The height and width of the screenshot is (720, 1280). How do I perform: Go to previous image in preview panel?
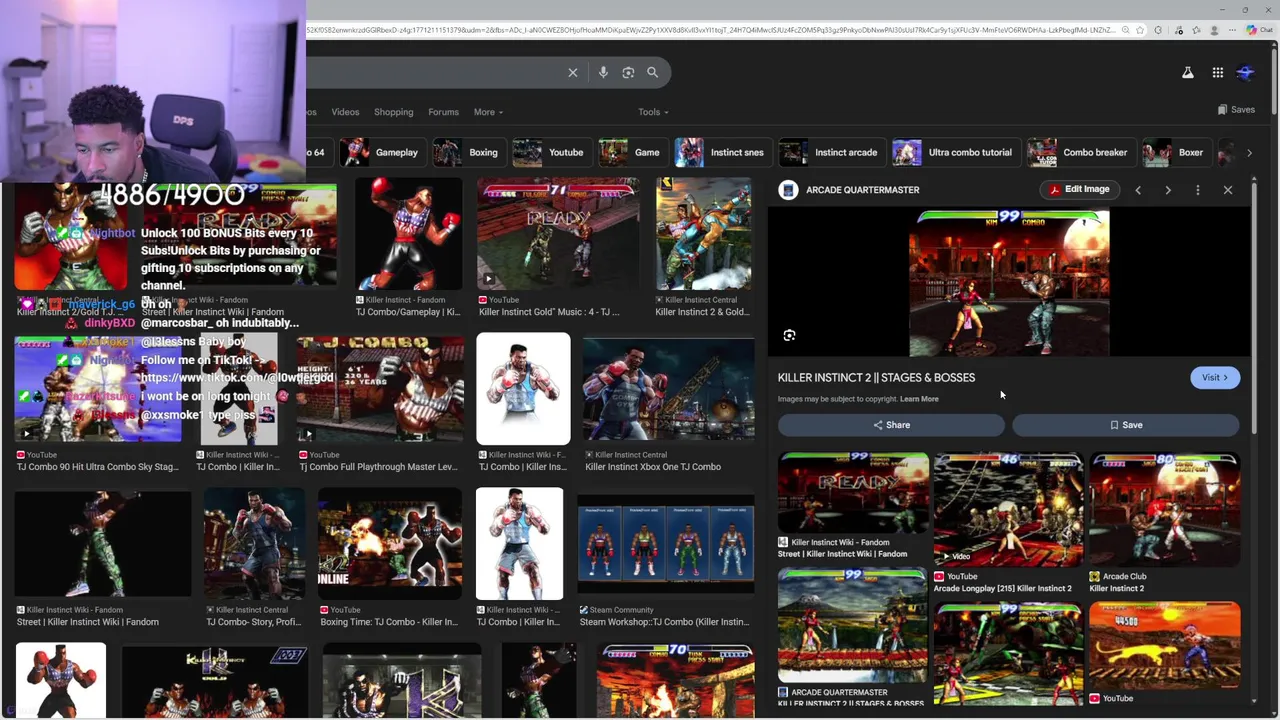point(1138,190)
